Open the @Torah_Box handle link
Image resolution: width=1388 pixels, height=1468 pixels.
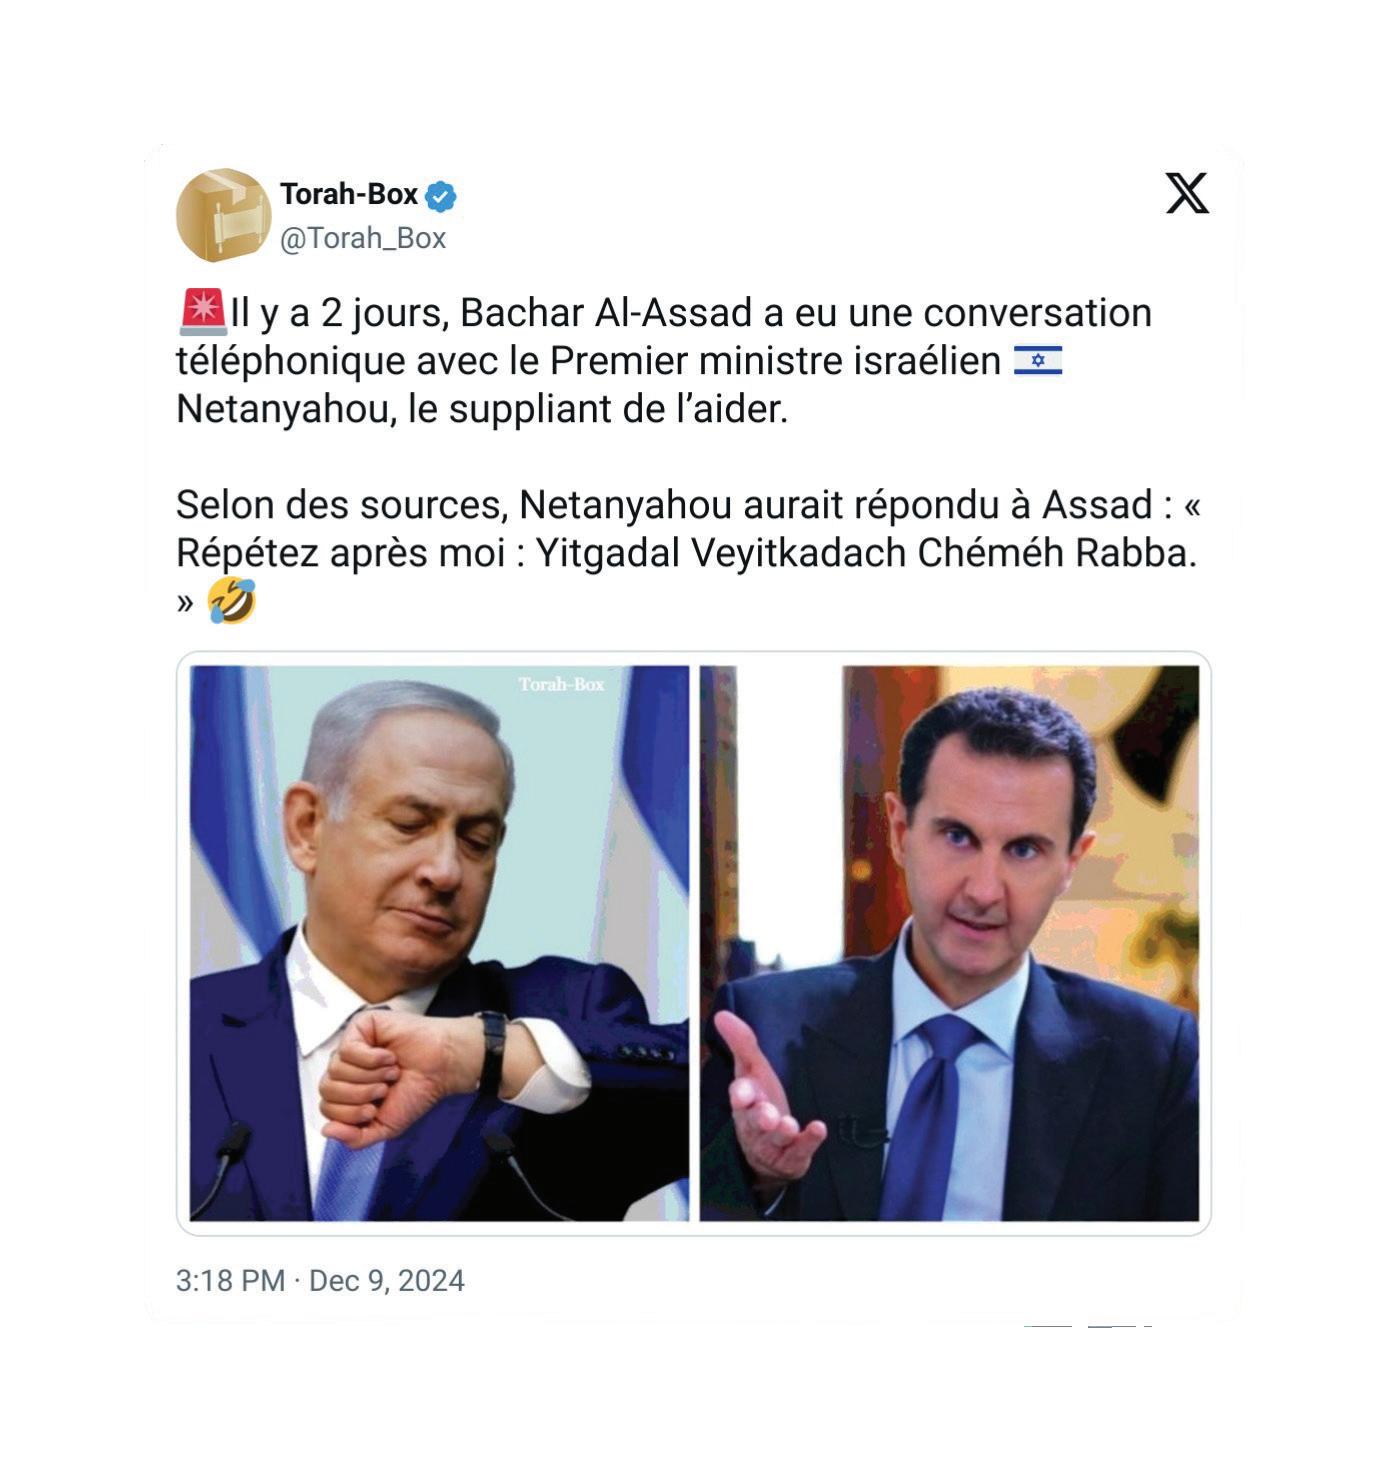(363, 239)
